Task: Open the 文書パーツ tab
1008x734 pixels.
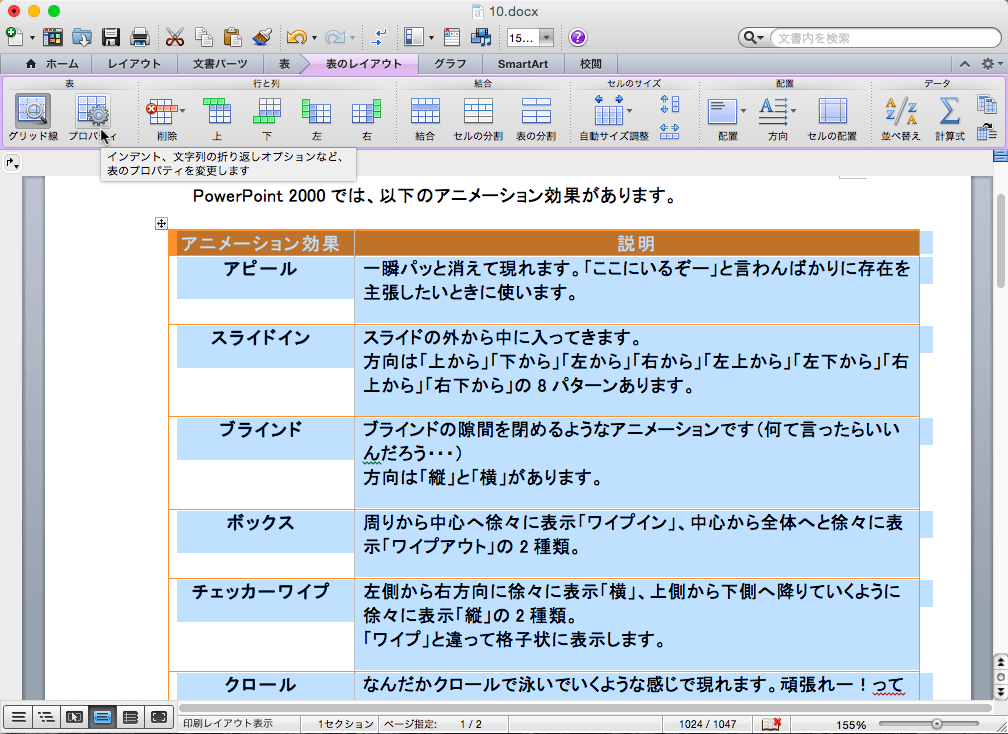Action: [x=220, y=64]
